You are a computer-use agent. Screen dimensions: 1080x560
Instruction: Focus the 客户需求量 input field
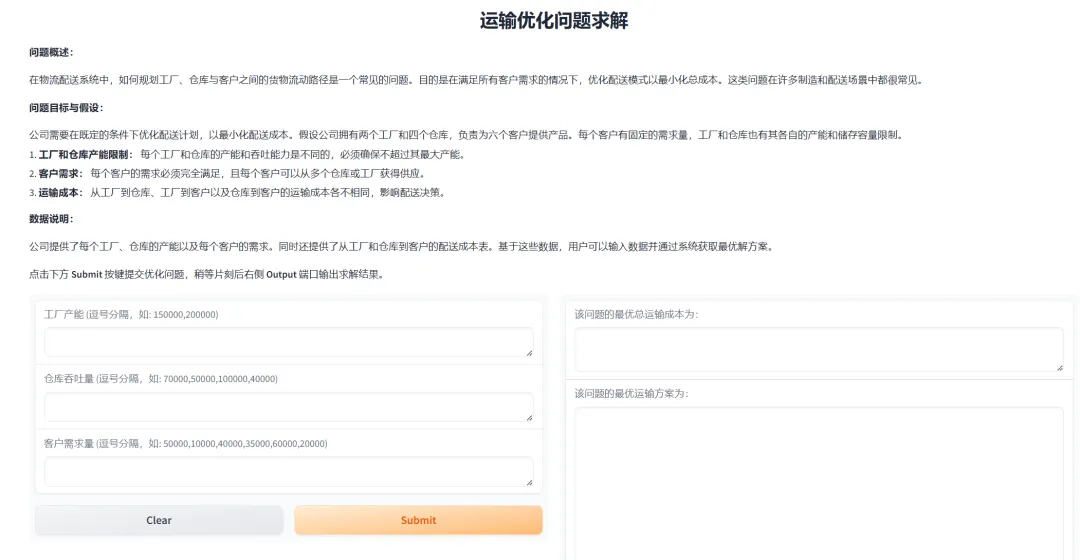pyautogui.click(x=289, y=472)
